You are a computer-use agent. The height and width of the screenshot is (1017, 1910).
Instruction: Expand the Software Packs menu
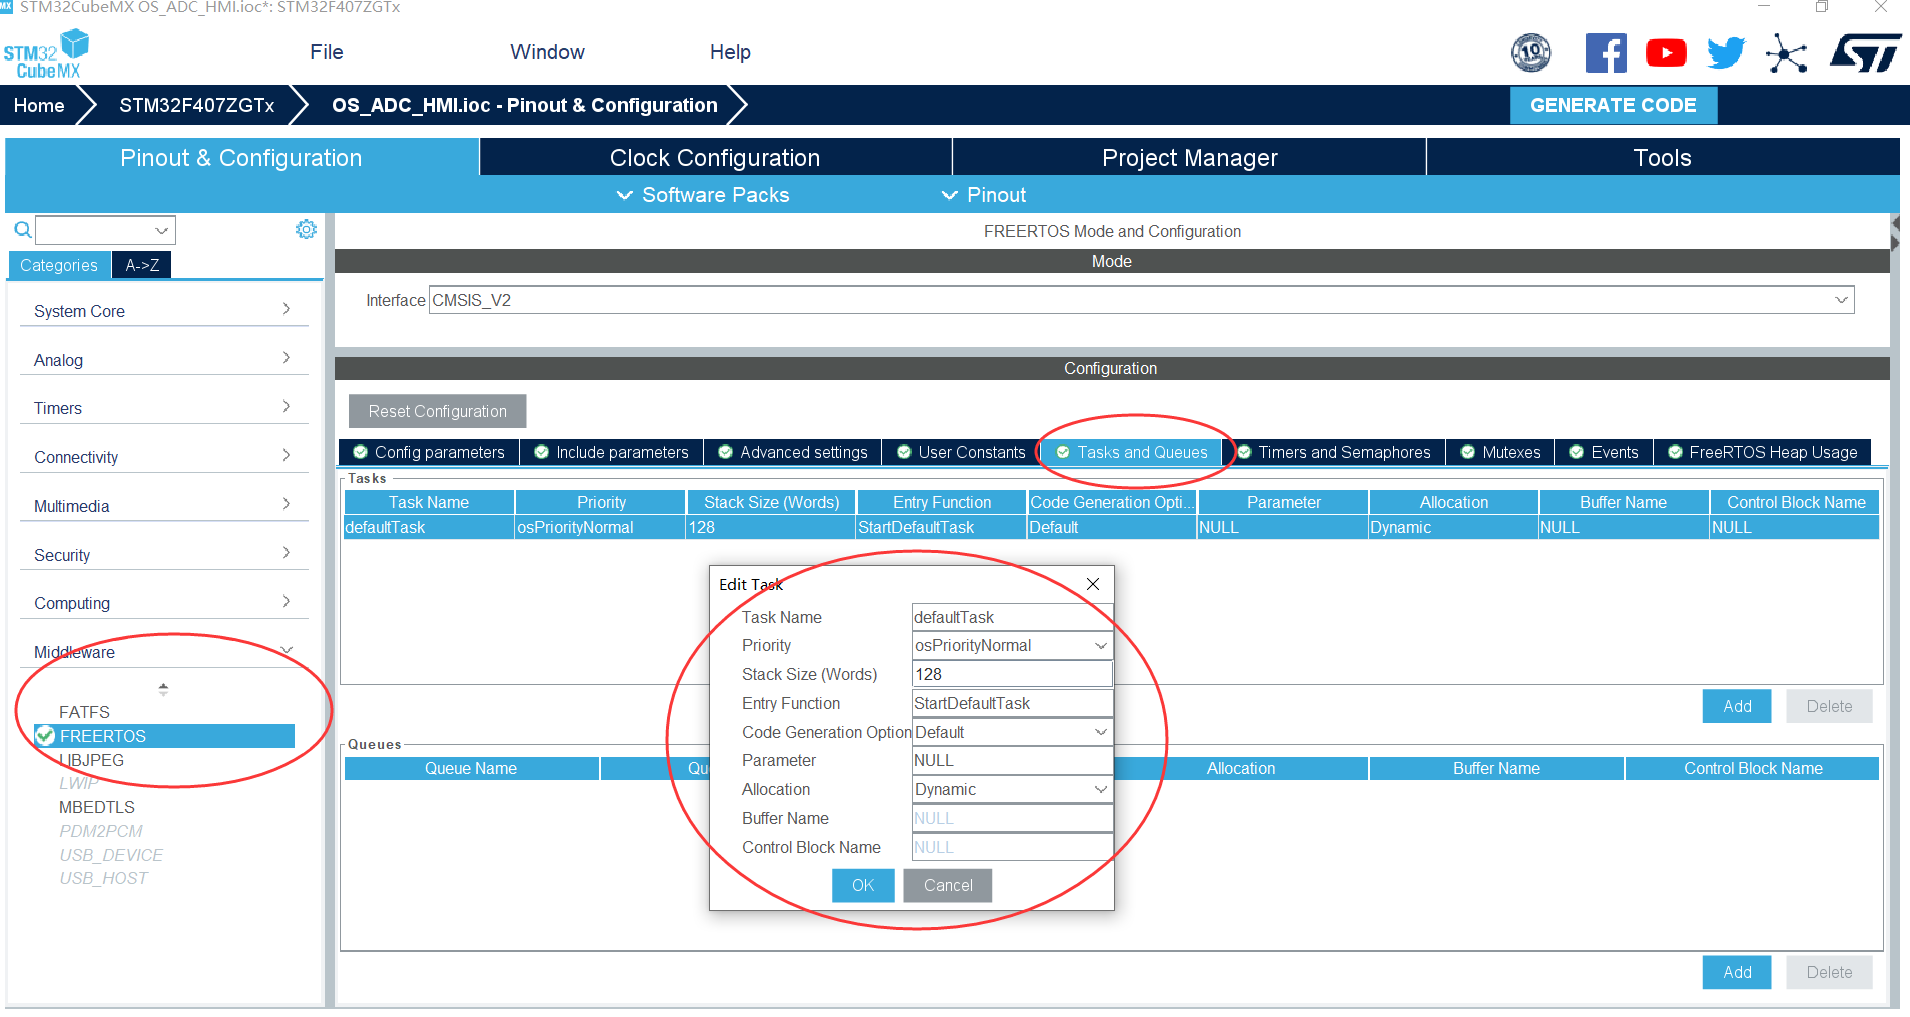tap(703, 195)
